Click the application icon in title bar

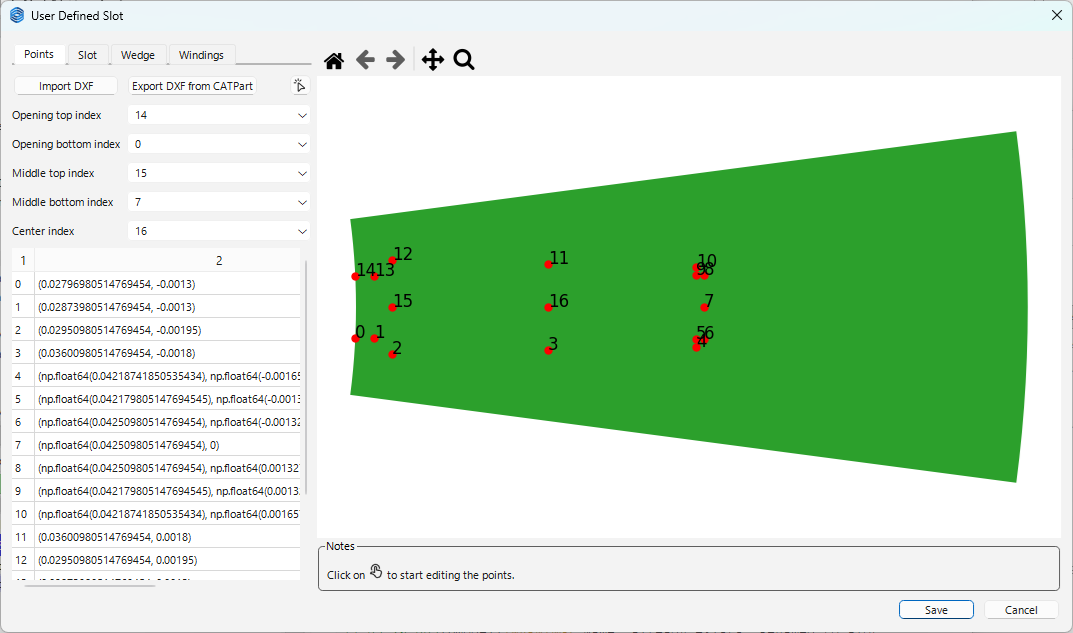pyautogui.click(x=16, y=15)
